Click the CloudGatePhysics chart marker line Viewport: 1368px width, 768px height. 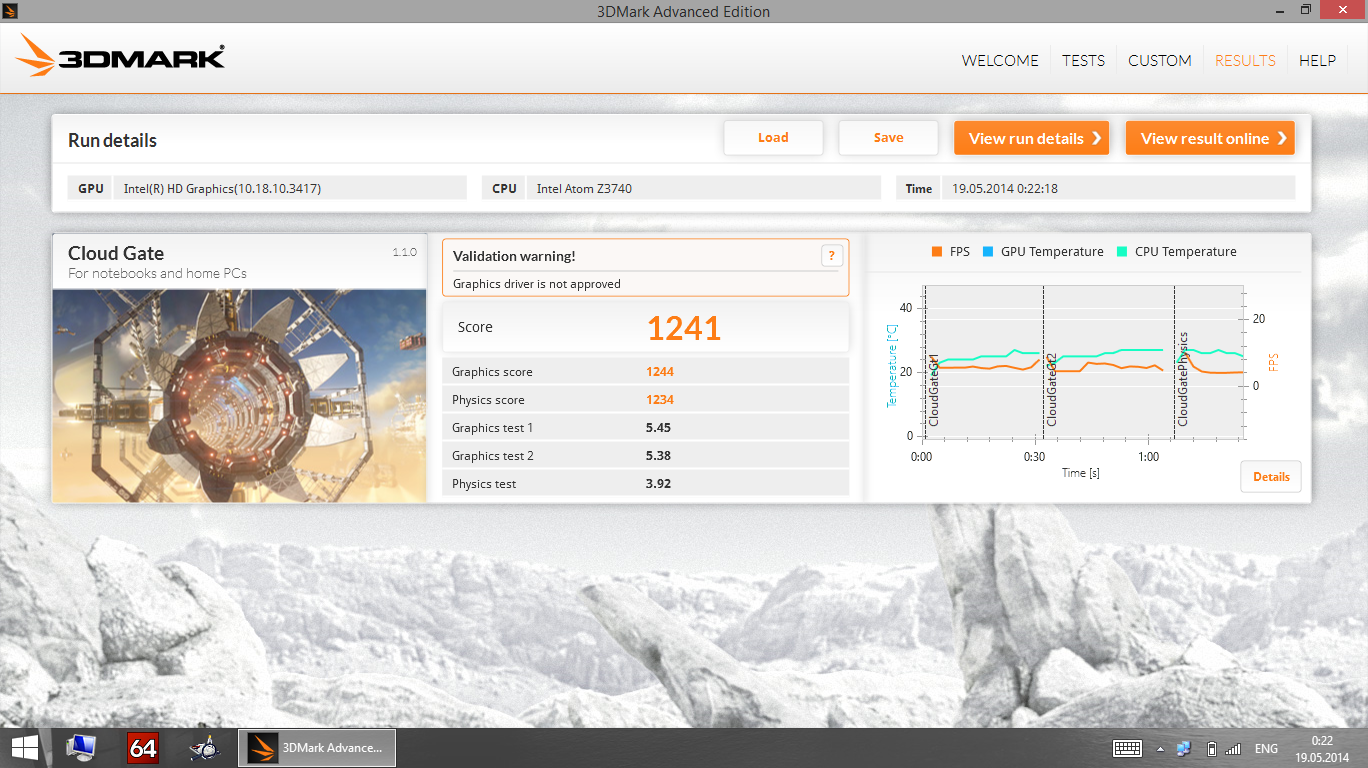(1174, 362)
